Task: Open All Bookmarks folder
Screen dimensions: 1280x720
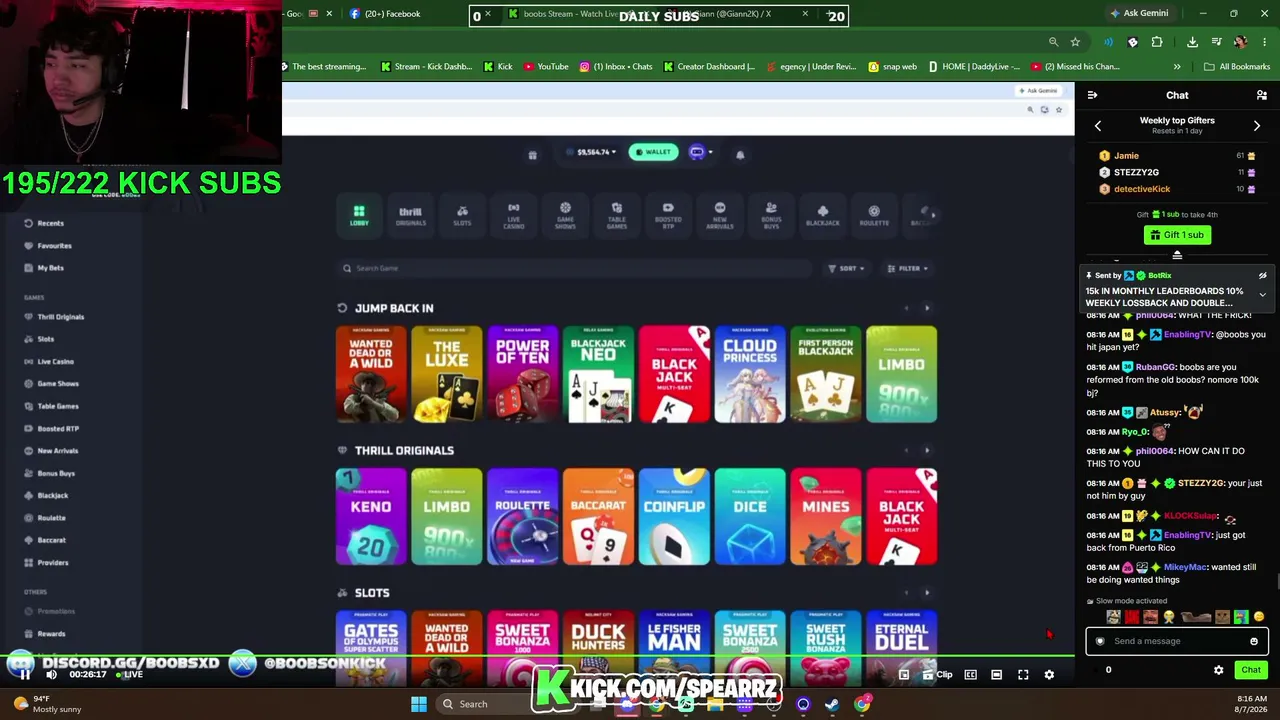Action: tap(1237, 67)
